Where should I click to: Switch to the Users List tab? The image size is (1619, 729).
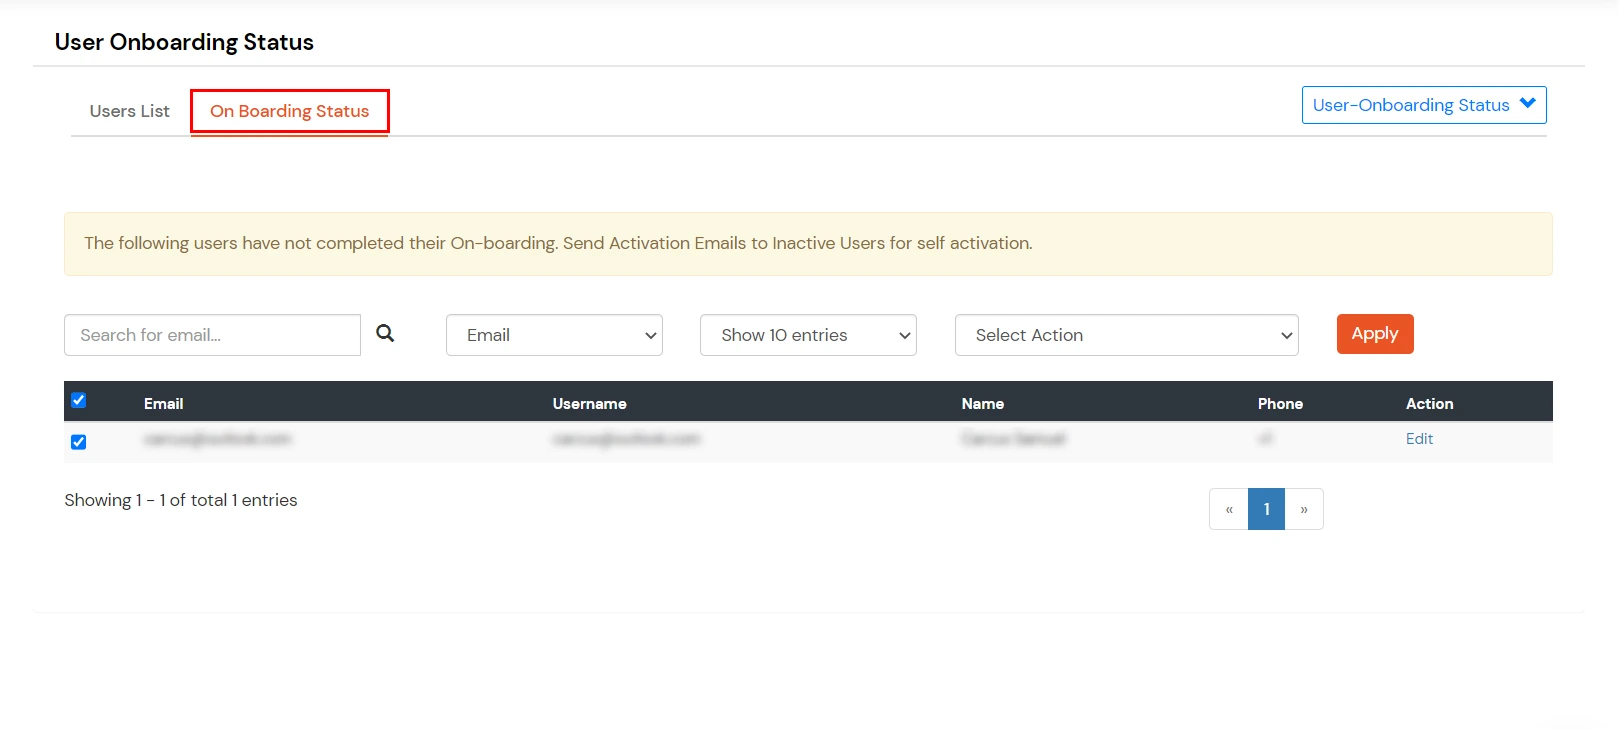(x=130, y=111)
